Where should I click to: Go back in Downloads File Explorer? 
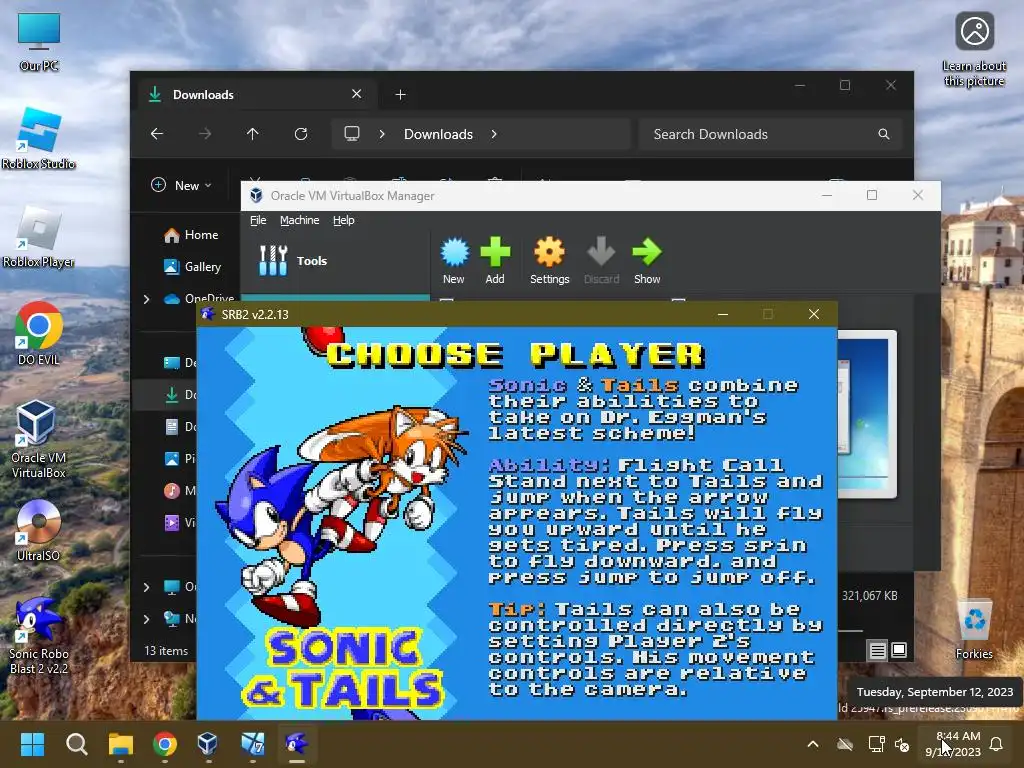click(157, 134)
